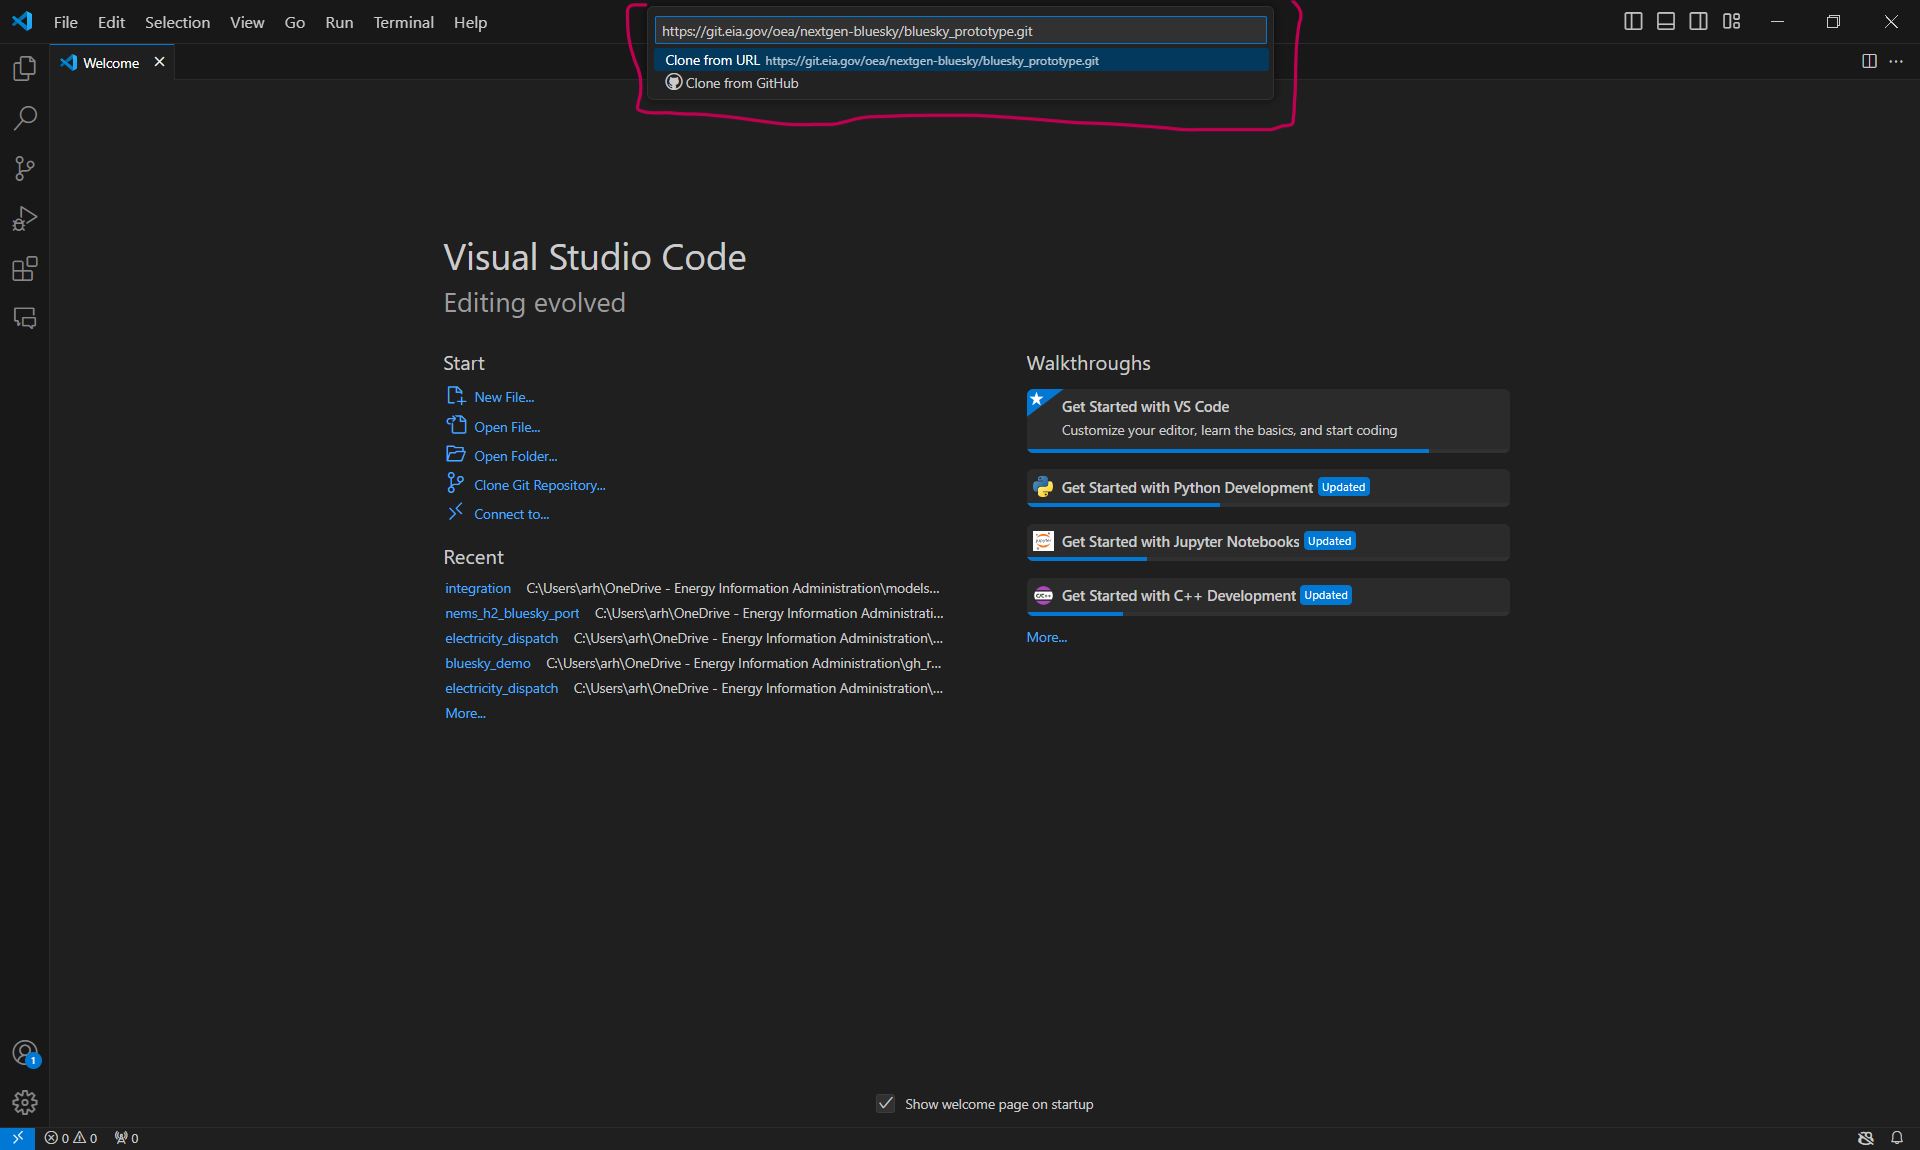Viewport: 1920px width, 1150px height.
Task: Open the Search view in activity bar
Action: pyautogui.click(x=24, y=118)
